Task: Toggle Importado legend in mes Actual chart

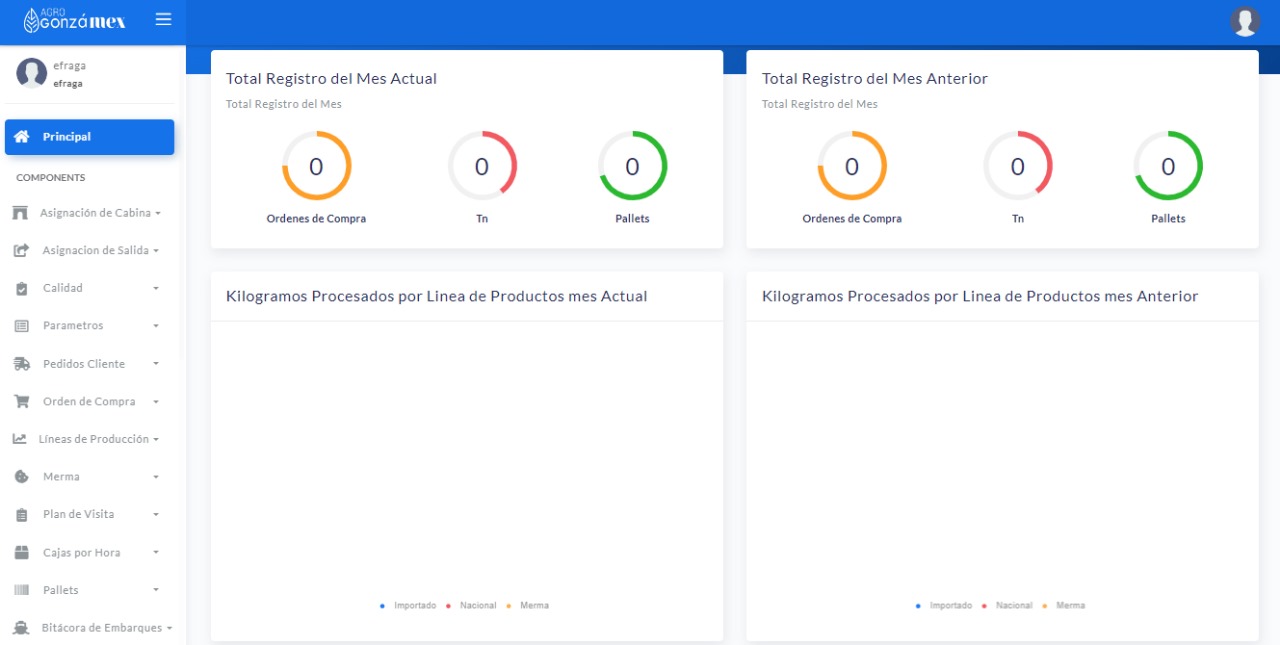Action: (x=408, y=606)
